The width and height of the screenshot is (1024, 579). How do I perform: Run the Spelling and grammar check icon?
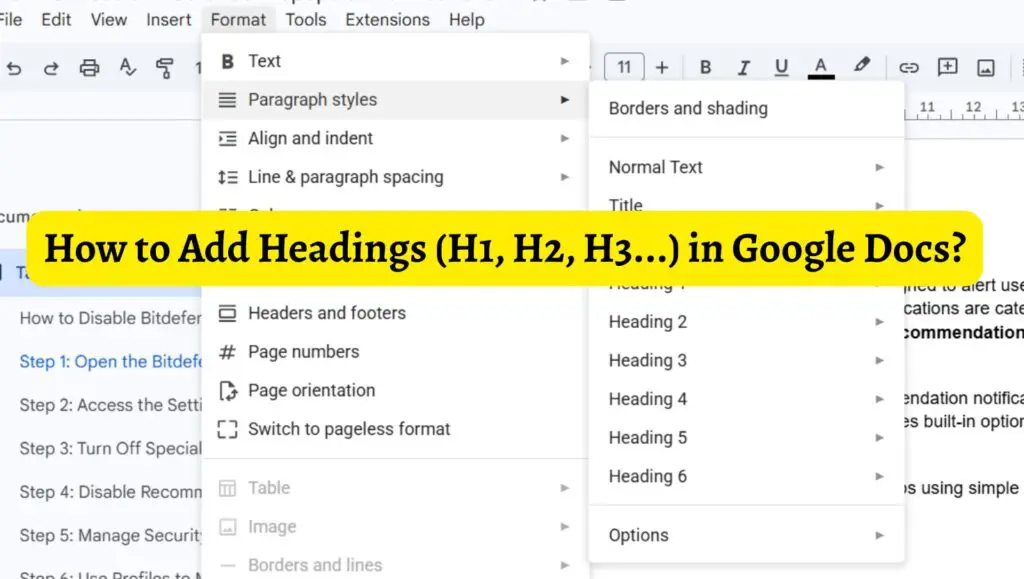[x=127, y=68]
